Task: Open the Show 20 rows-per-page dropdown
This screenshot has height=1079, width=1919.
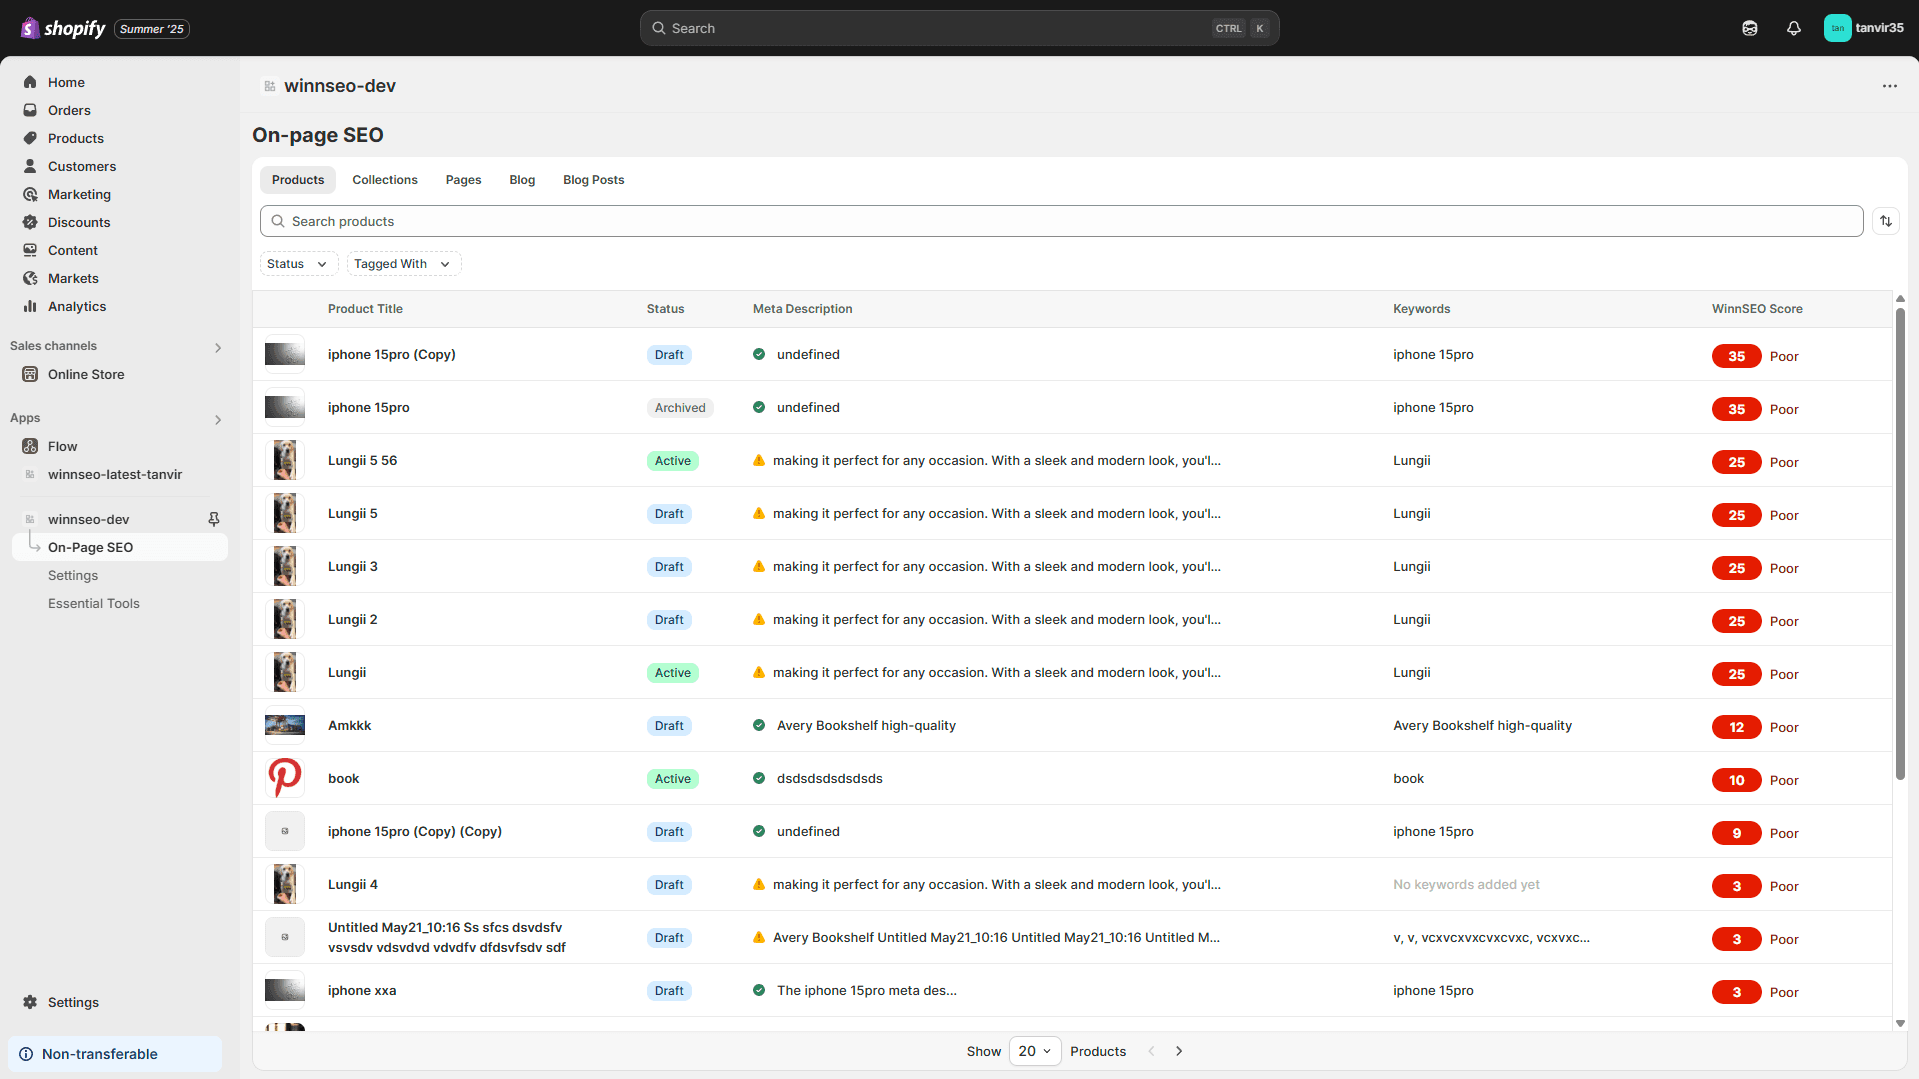Action: point(1034,1051)
